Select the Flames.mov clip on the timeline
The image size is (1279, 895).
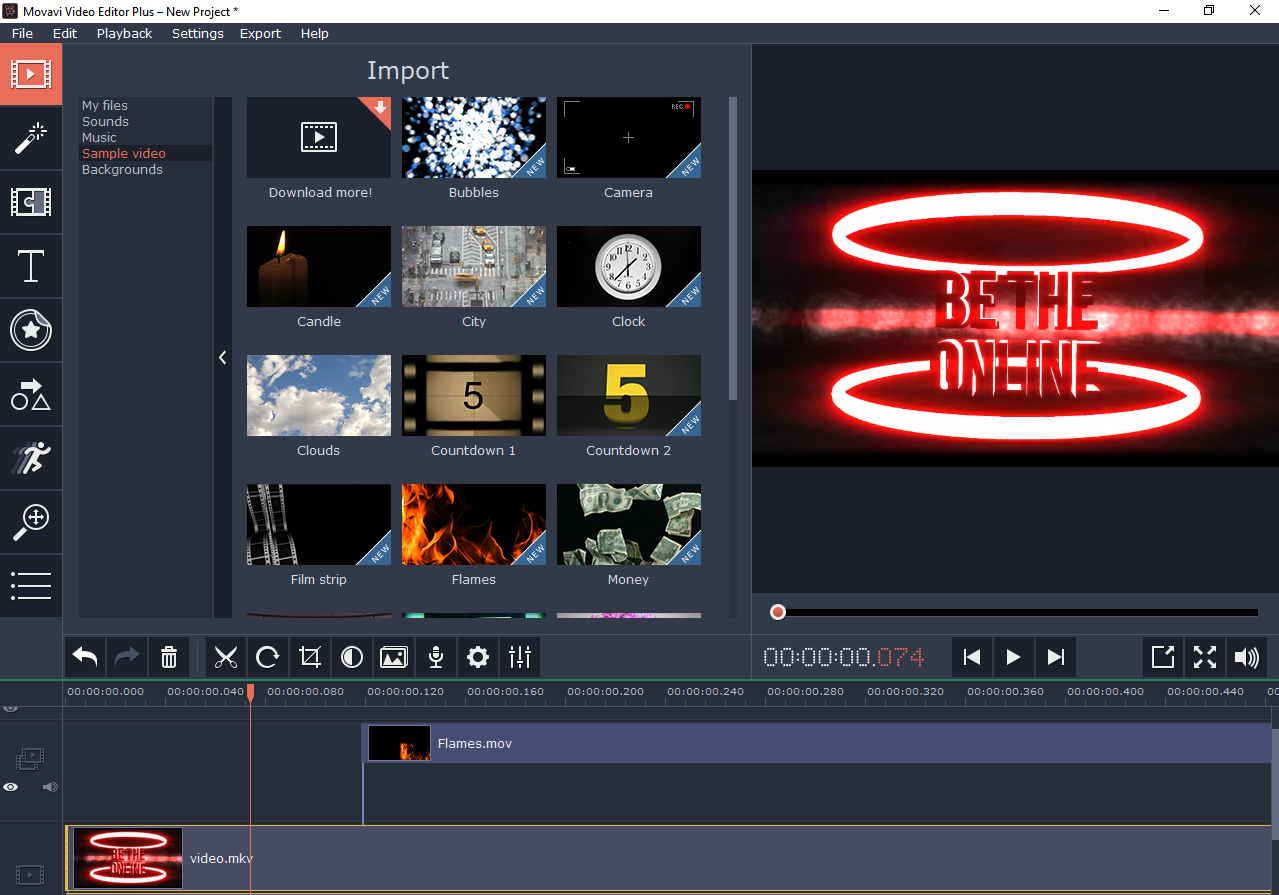[600, 743]
